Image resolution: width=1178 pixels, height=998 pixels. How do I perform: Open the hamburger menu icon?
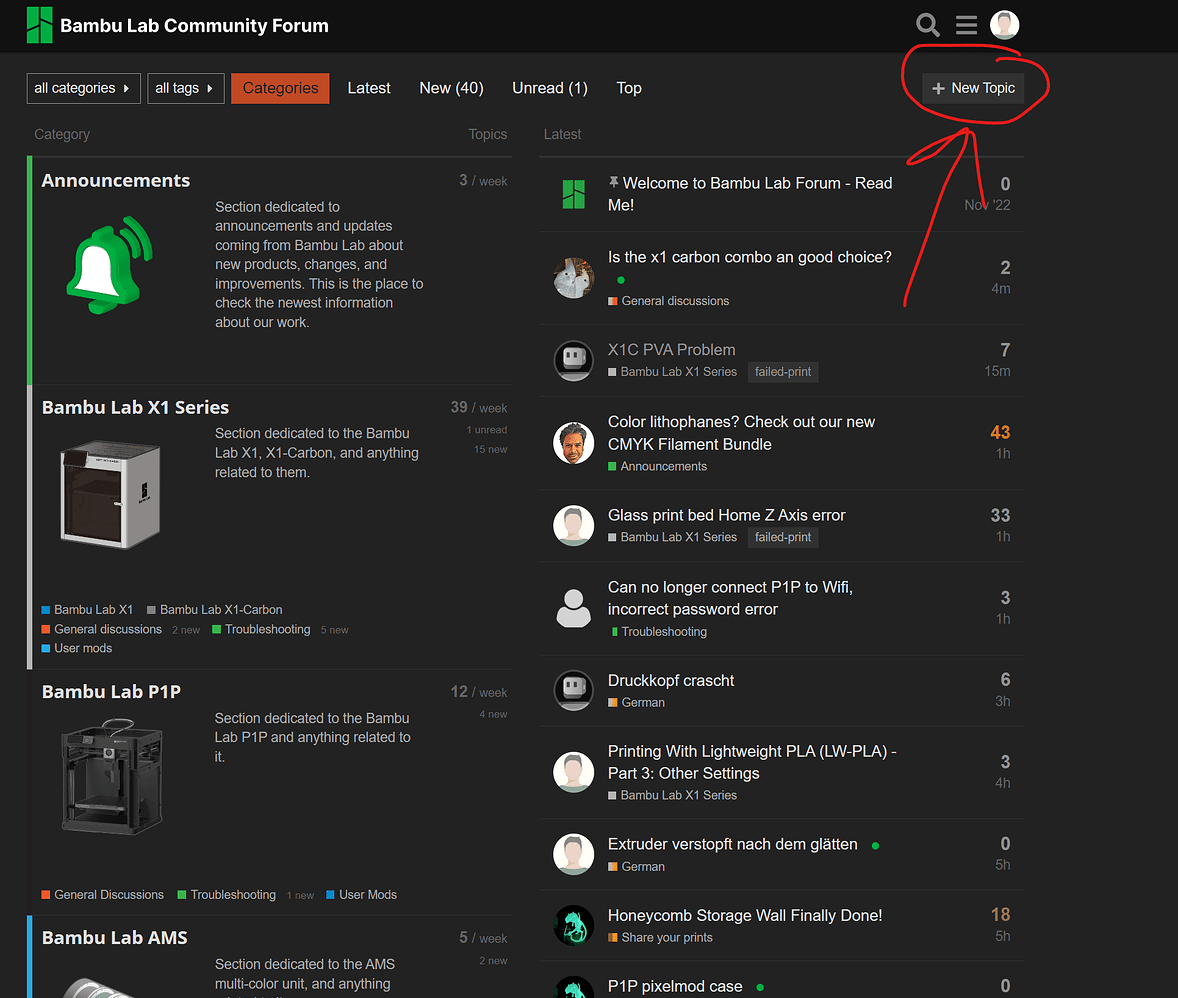[966, 25]
